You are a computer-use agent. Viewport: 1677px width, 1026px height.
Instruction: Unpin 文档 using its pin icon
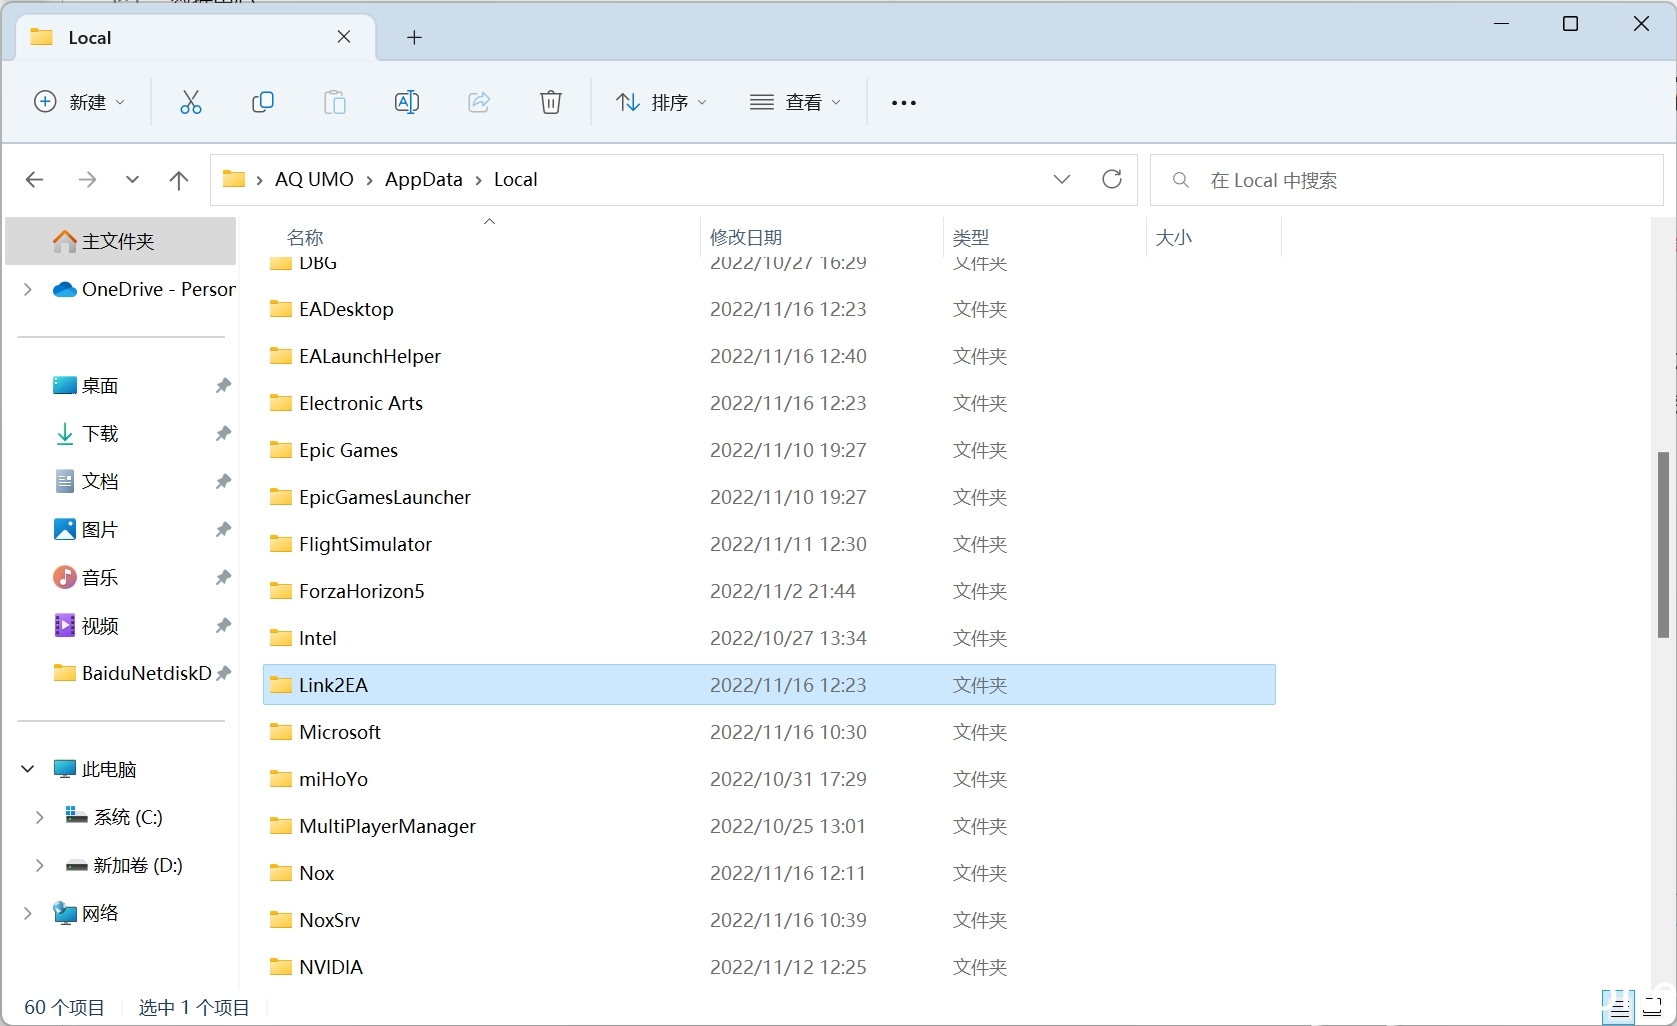(x=223, y=481)
